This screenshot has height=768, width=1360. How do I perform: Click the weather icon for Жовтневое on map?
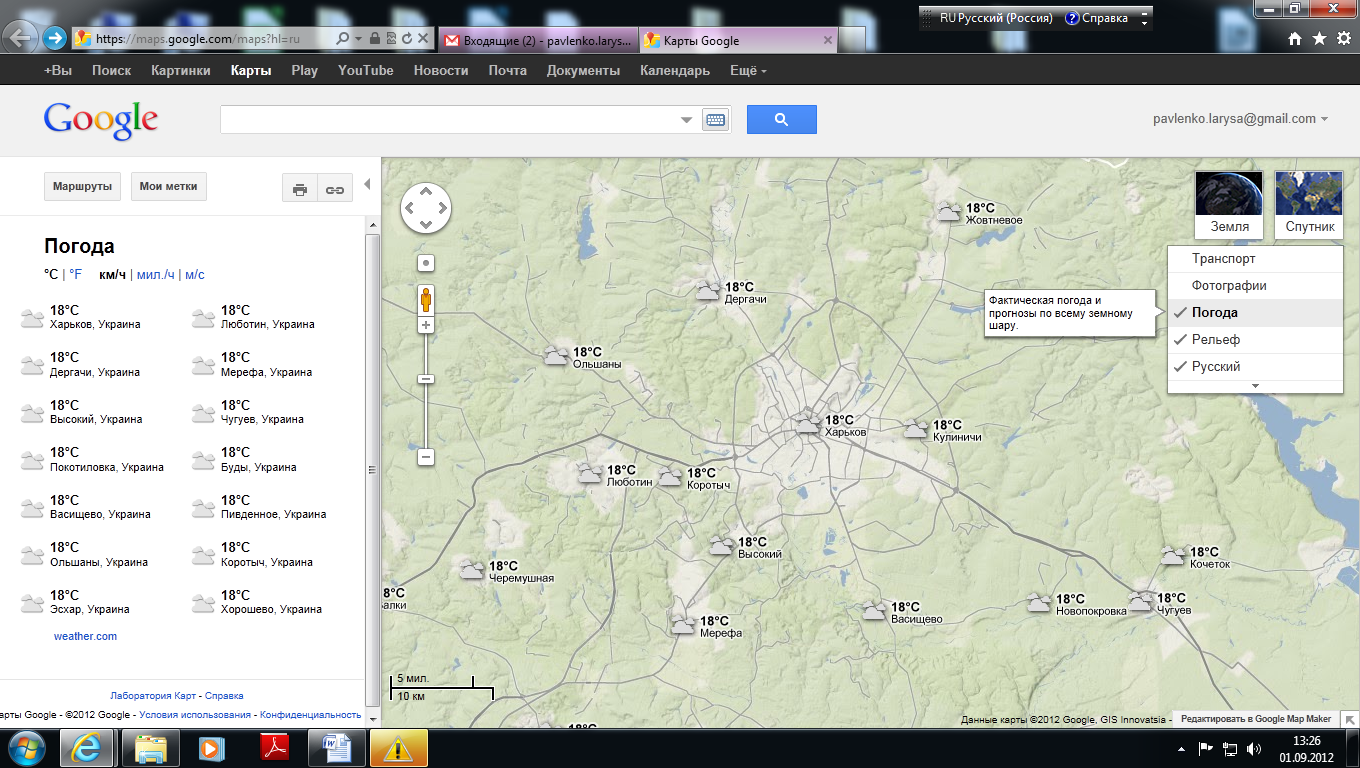(948, 211)
